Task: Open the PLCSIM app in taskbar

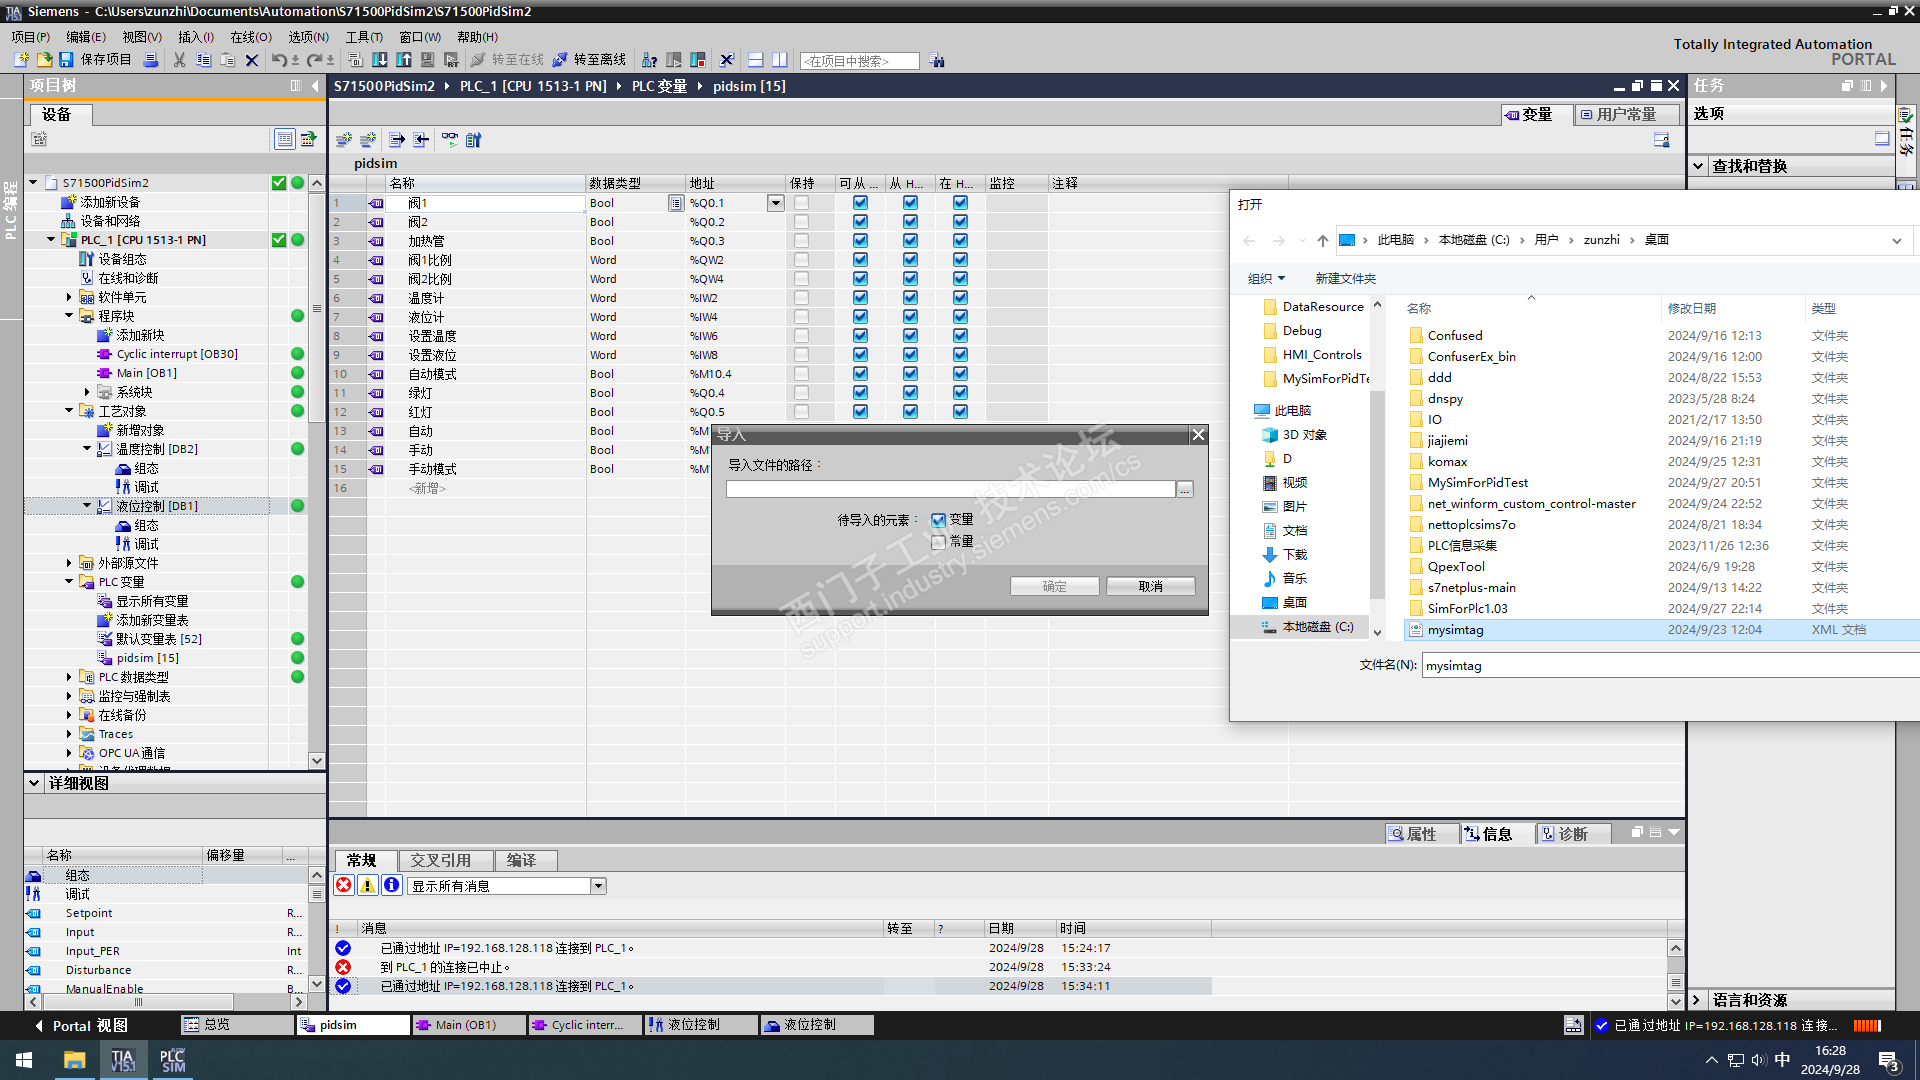Action: [x=172, y=1060]
